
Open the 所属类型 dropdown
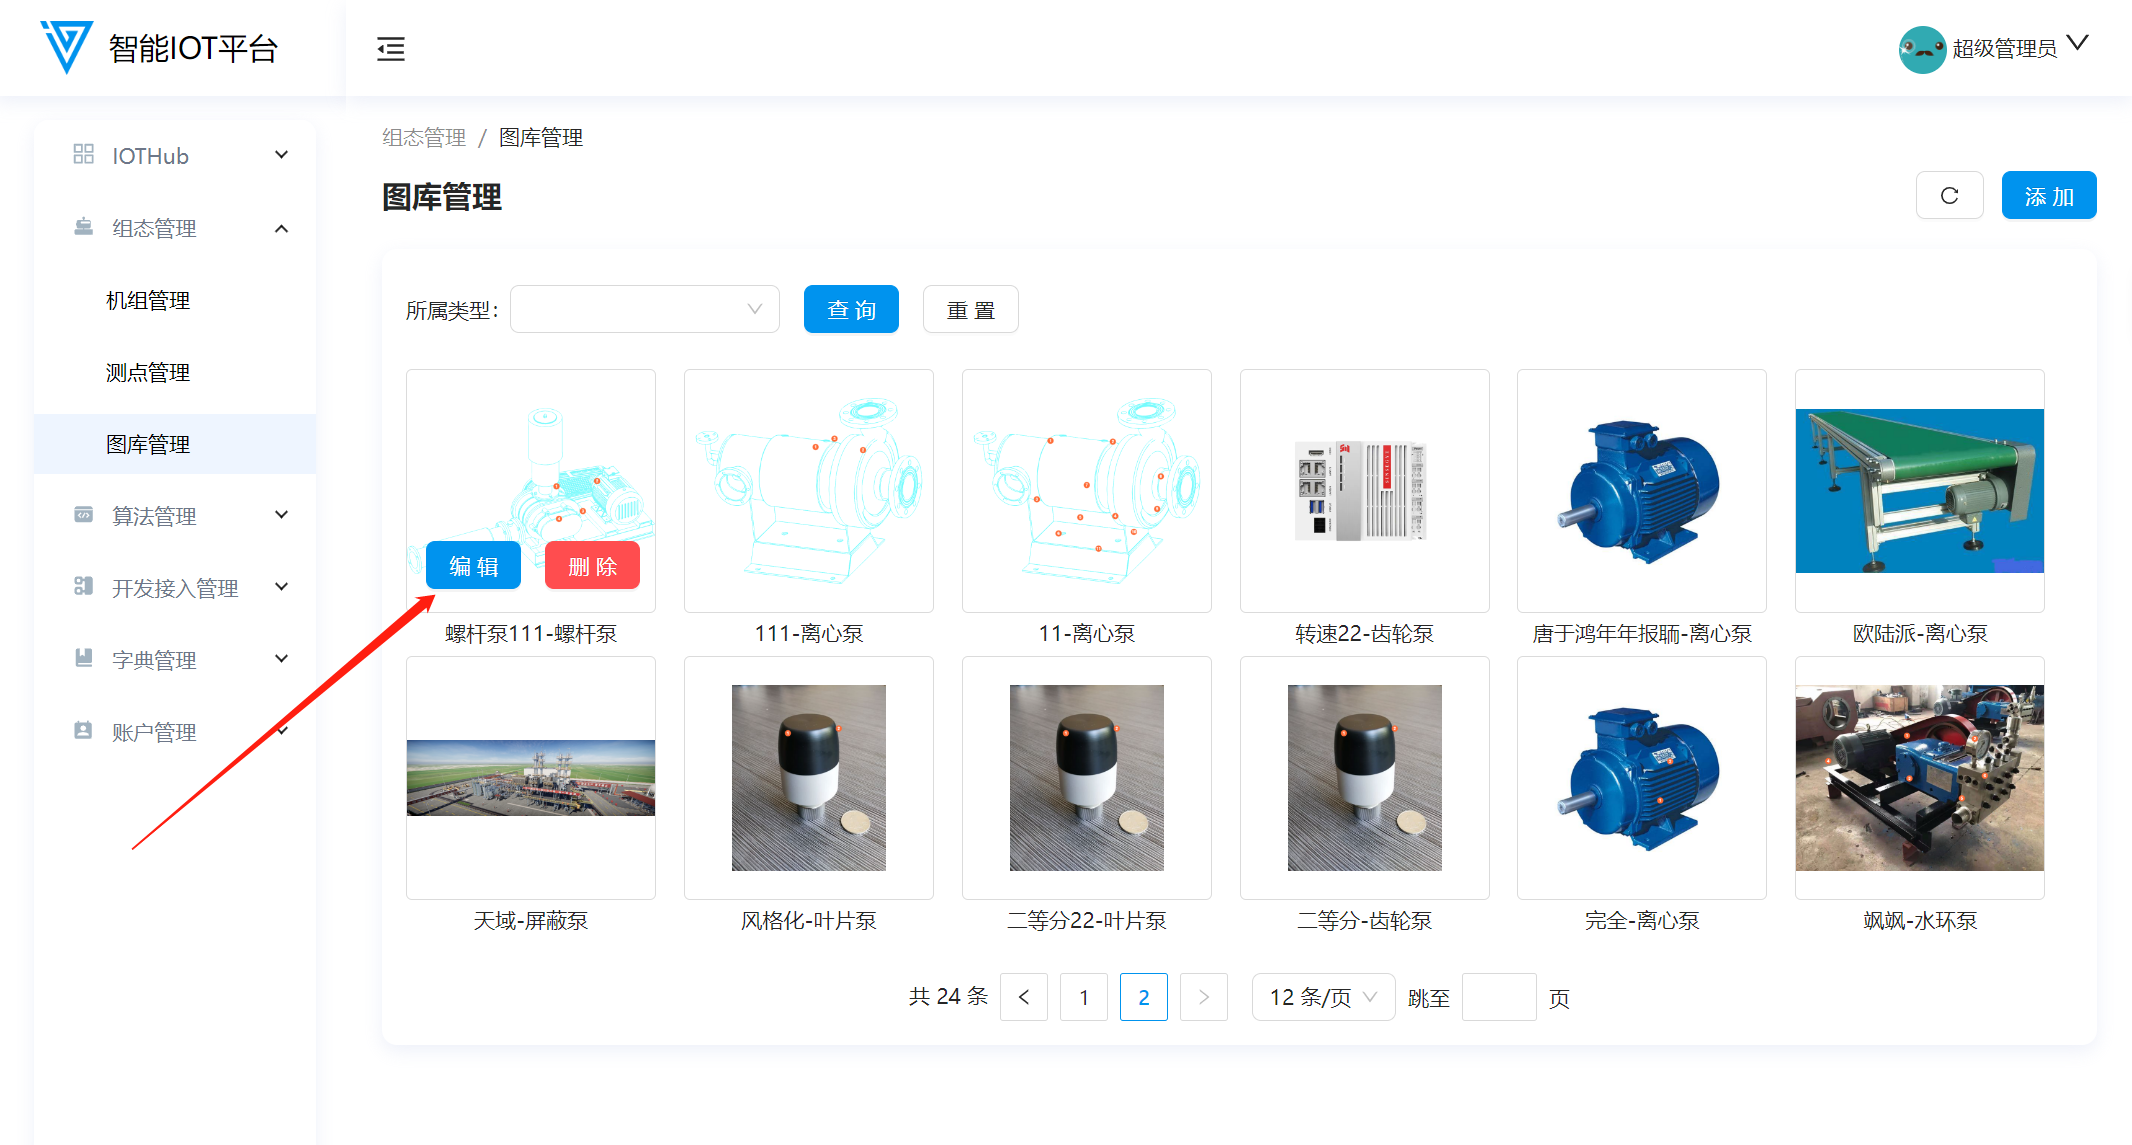[x=644, y=309]
